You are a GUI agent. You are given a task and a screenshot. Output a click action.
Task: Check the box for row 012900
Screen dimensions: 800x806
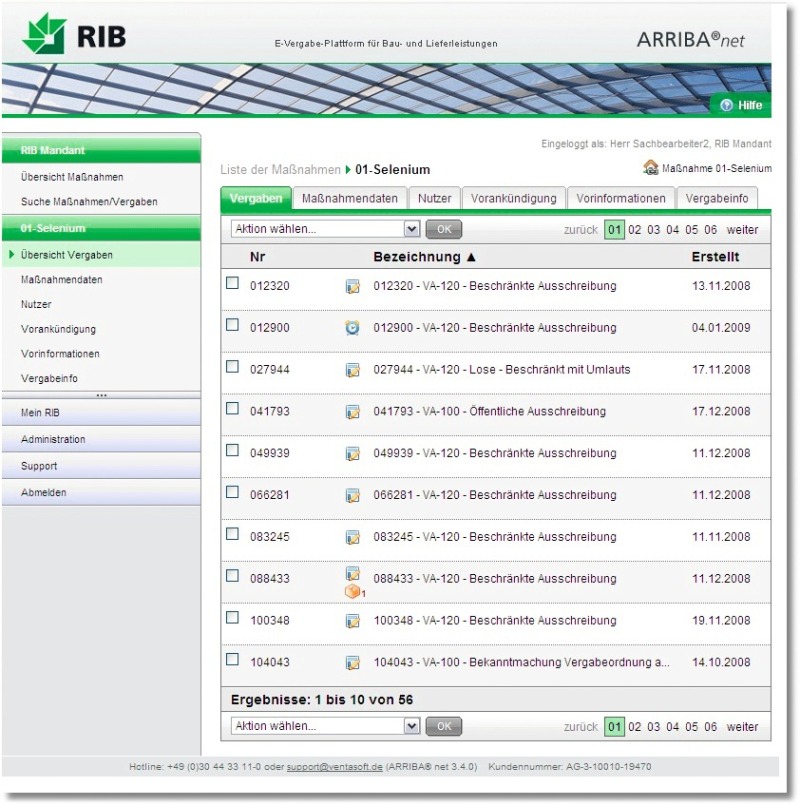[232, 325]
